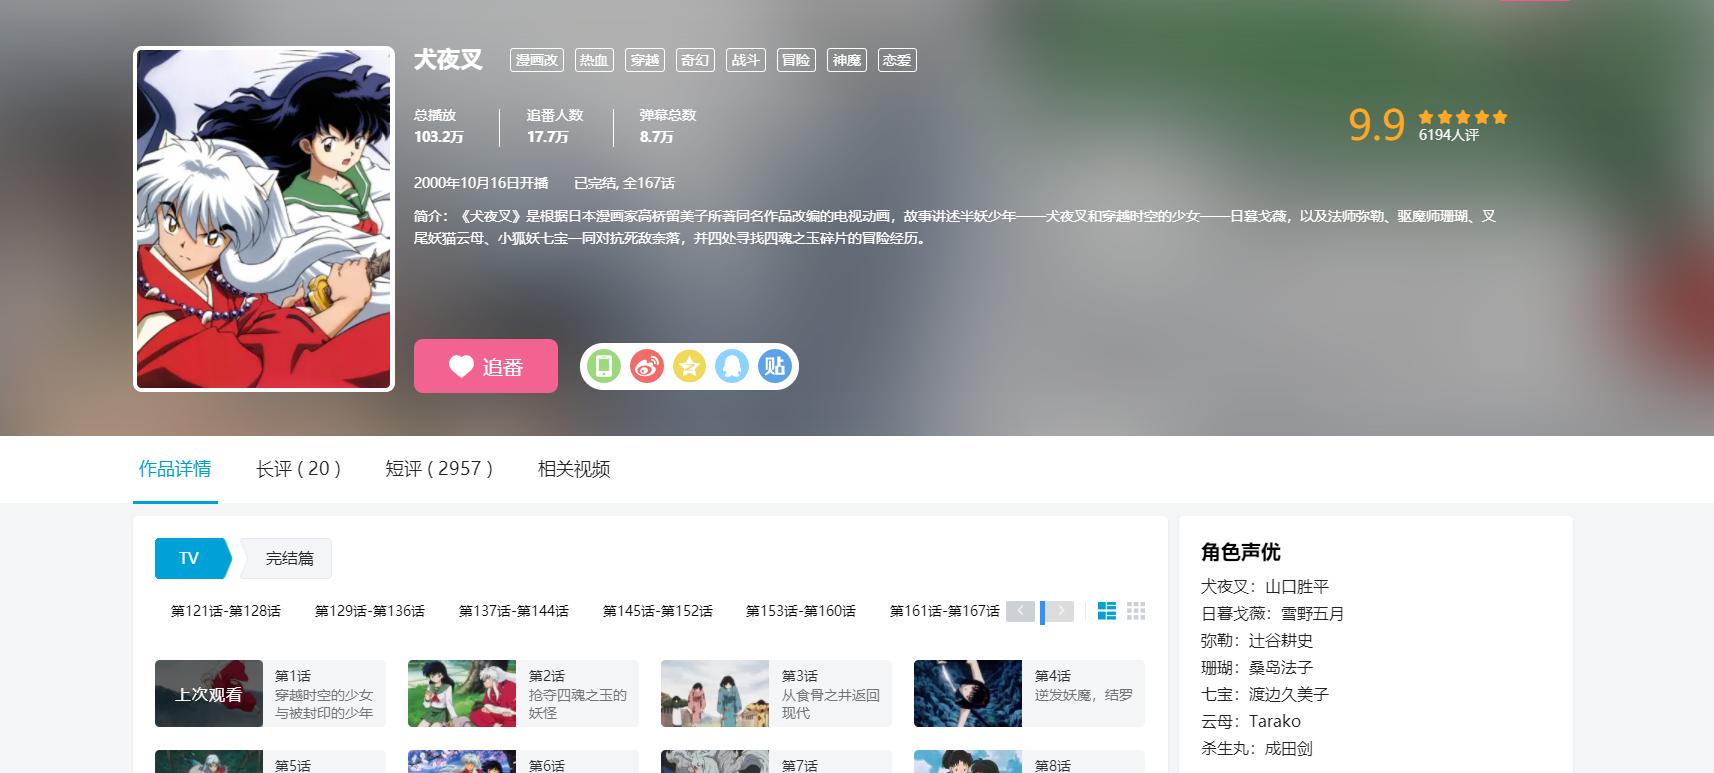Select the 完结篇 season tab
Screen dimensions: 1714x773
coord(289,558)
